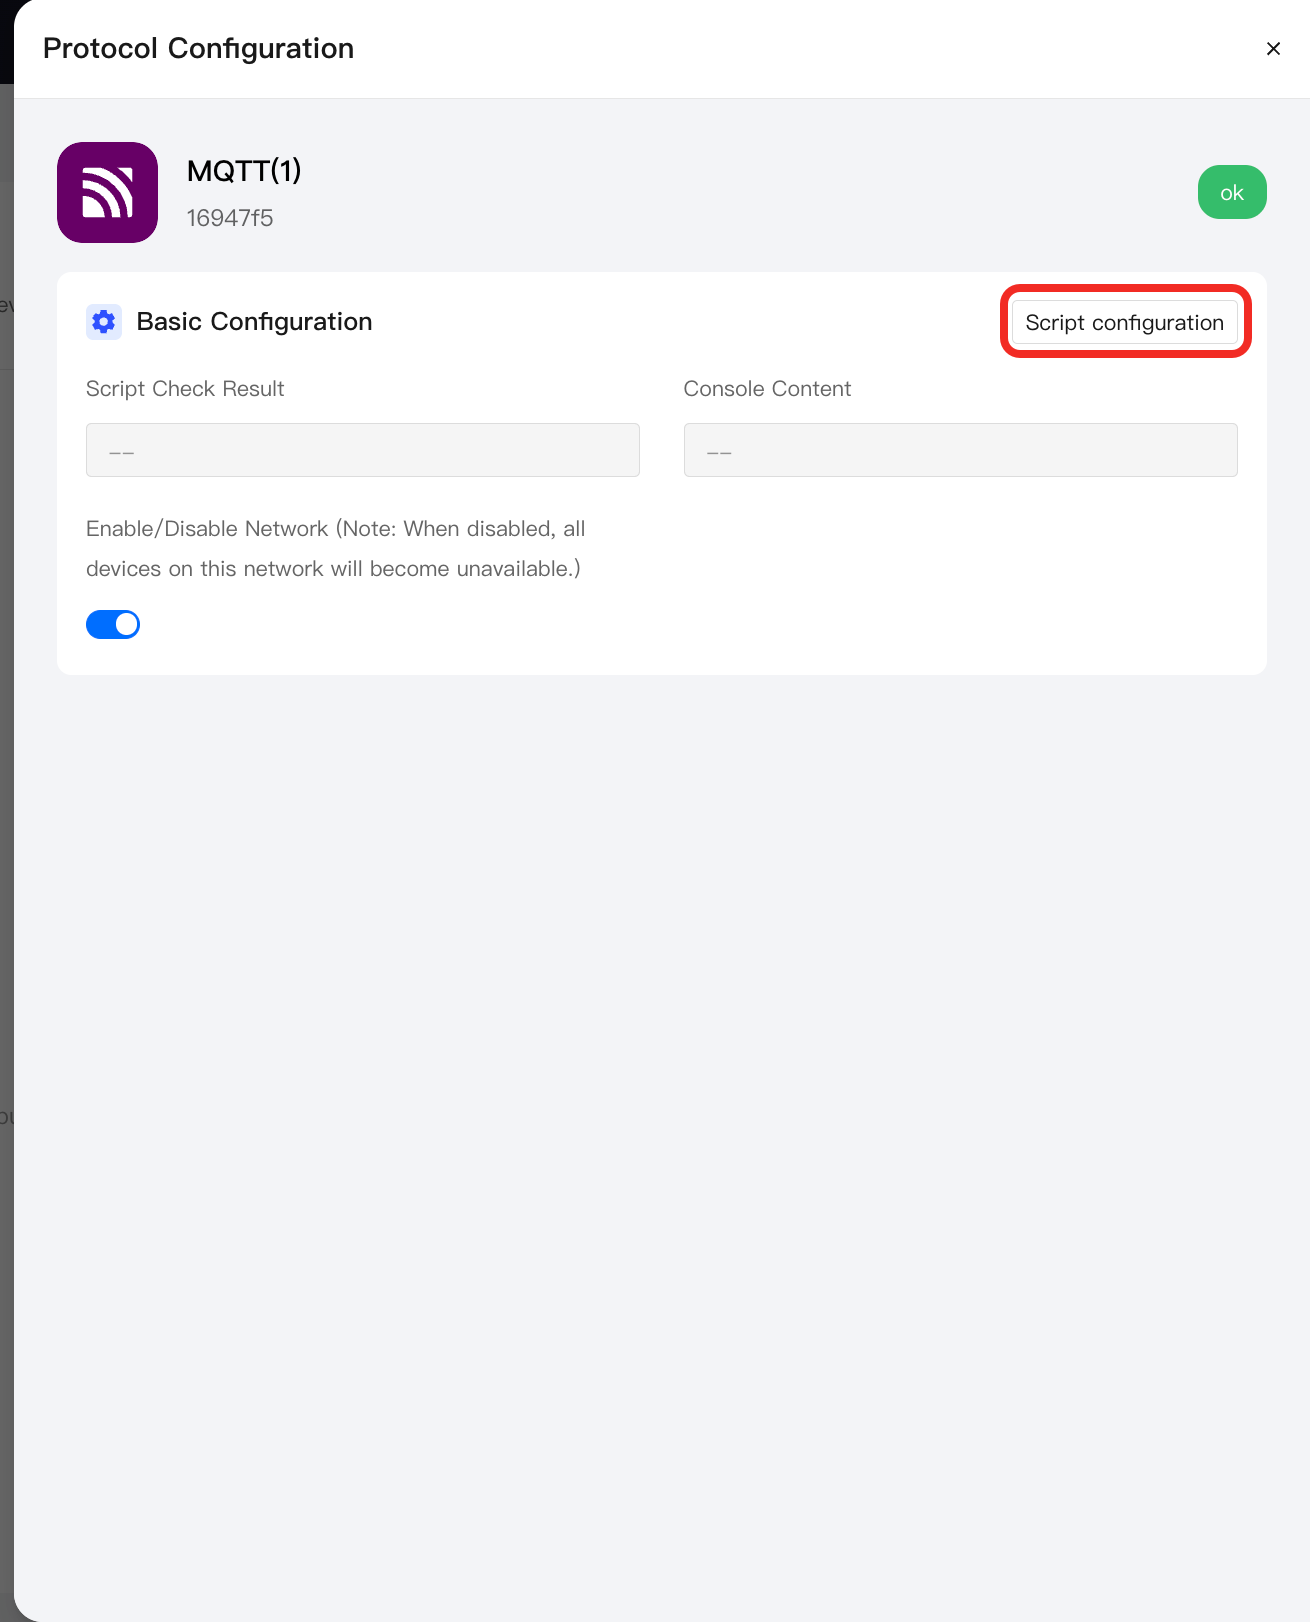The width and height of the screenshot is (1310, 1622).
Task: Click the white knob of the network switch
Action: (x=126, y=624)
